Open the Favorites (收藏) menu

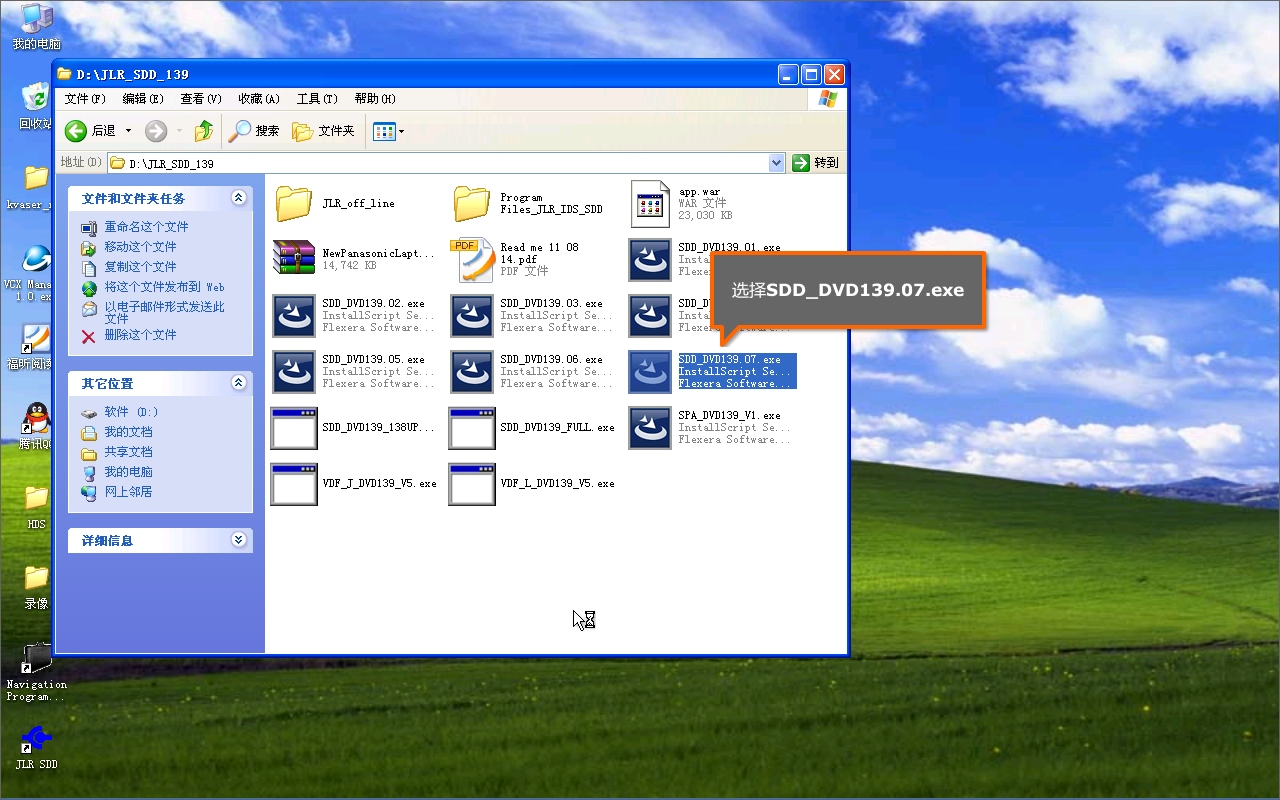coord(258,99)
